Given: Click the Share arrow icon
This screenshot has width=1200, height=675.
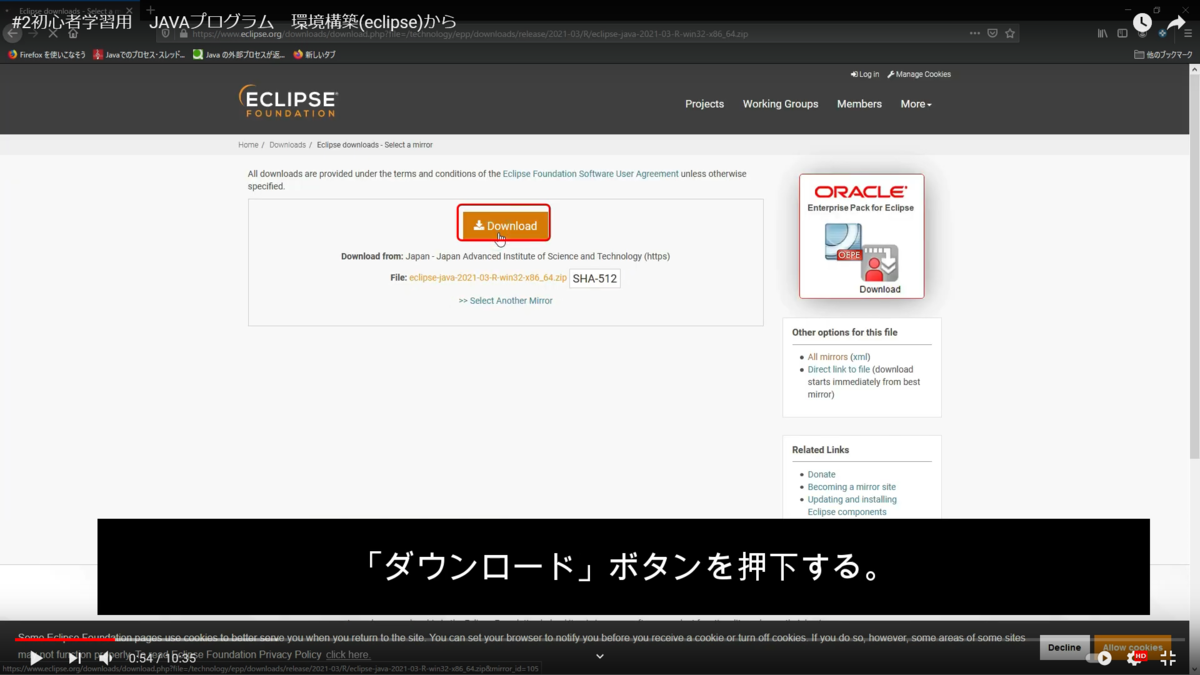Looking at the screenshot, I should (x=1176, y=22).
